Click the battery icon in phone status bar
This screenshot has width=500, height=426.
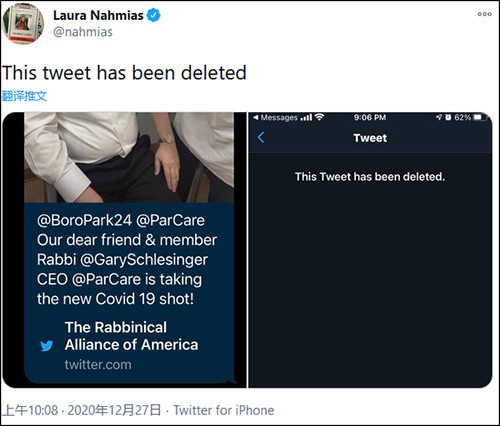480,117
